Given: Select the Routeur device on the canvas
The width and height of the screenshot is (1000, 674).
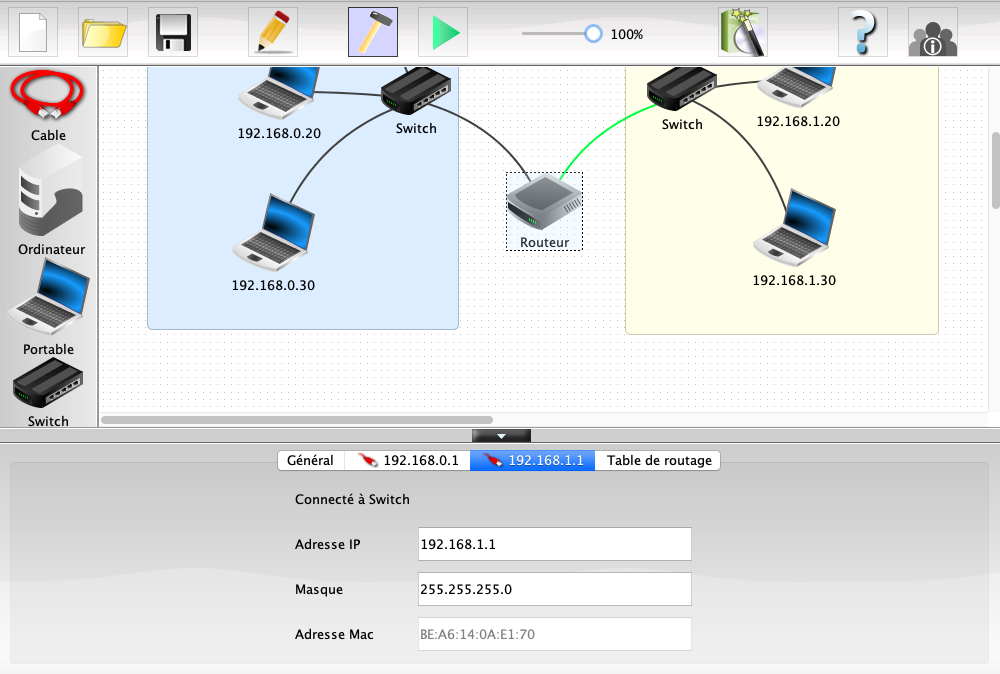Looking at the screenshot, I should click(x=544, y=206).
